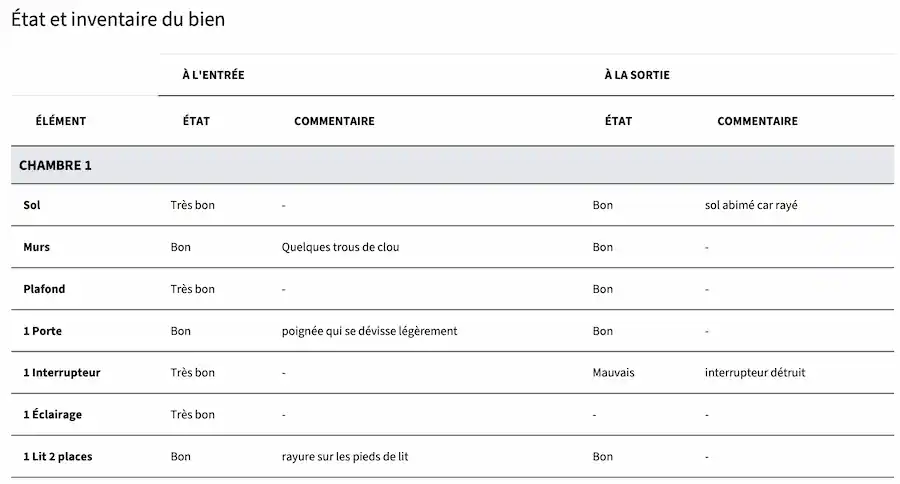Click the "Plafond" row label
Viewport: 900px width, 484px height.
(x=44, y=289)
